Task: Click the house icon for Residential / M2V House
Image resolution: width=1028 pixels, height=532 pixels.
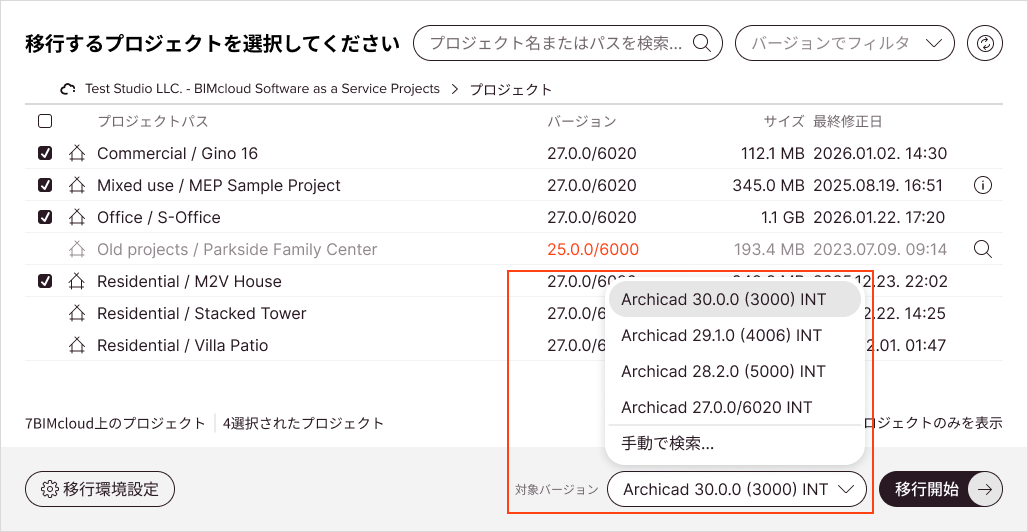Action: (77, 281)
